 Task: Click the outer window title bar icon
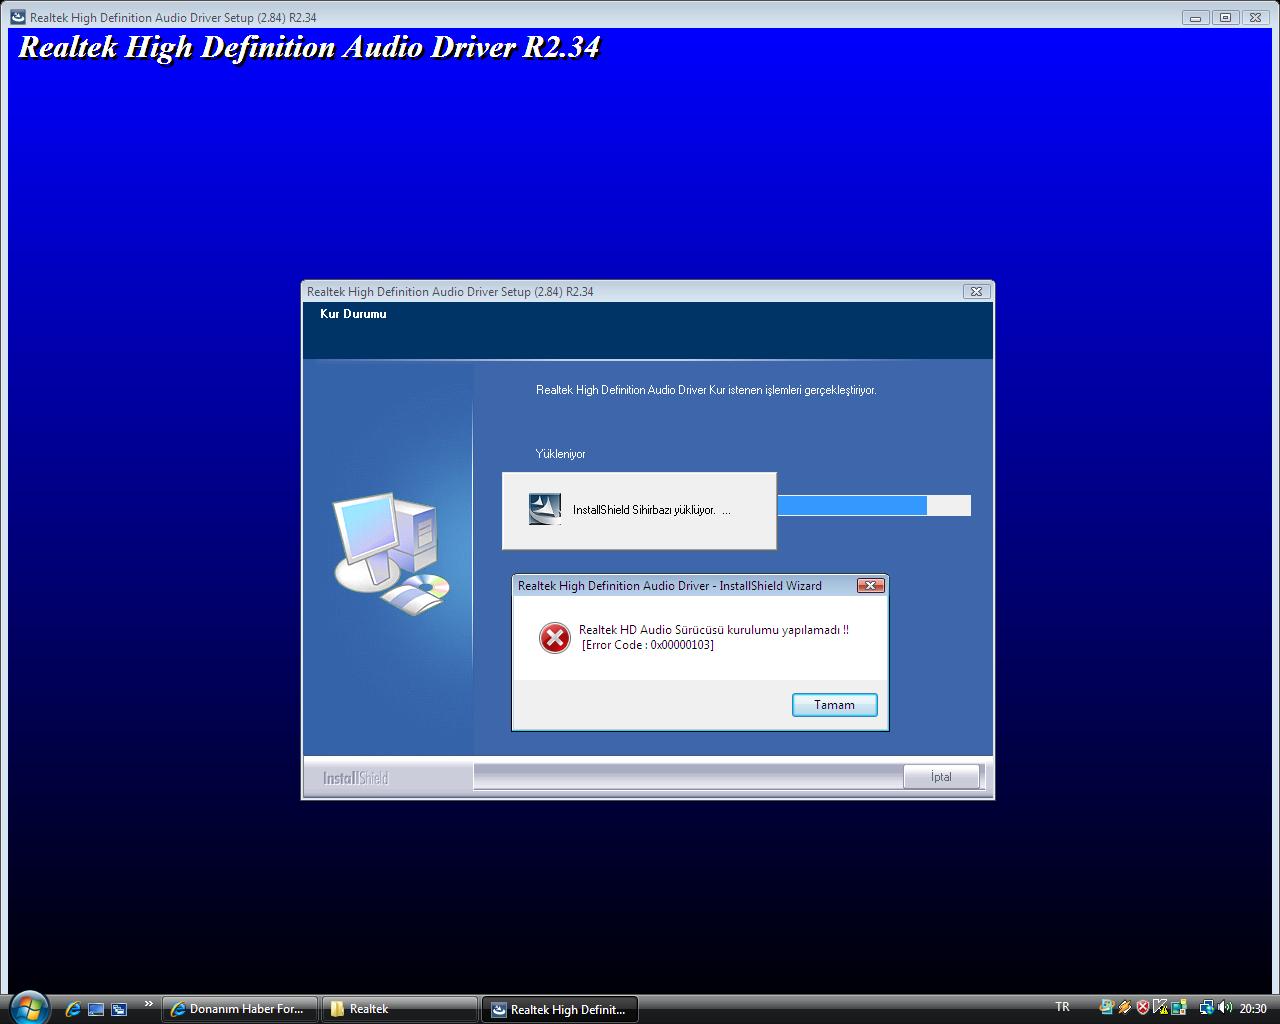pyautogui.click(x=18, y=17)
